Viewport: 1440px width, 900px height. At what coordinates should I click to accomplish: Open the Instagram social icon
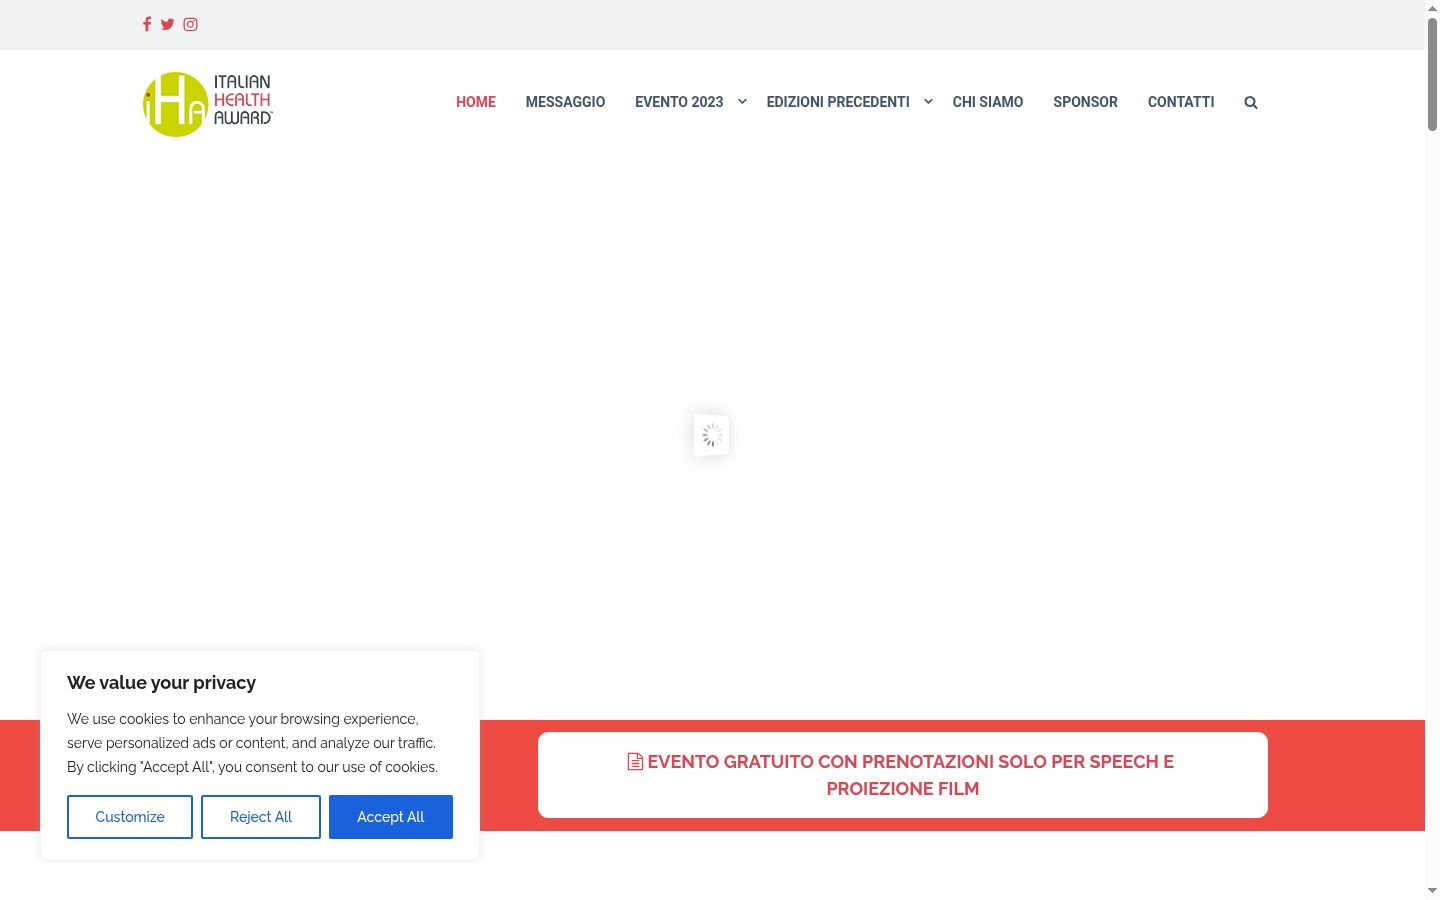tap(190, 24)
